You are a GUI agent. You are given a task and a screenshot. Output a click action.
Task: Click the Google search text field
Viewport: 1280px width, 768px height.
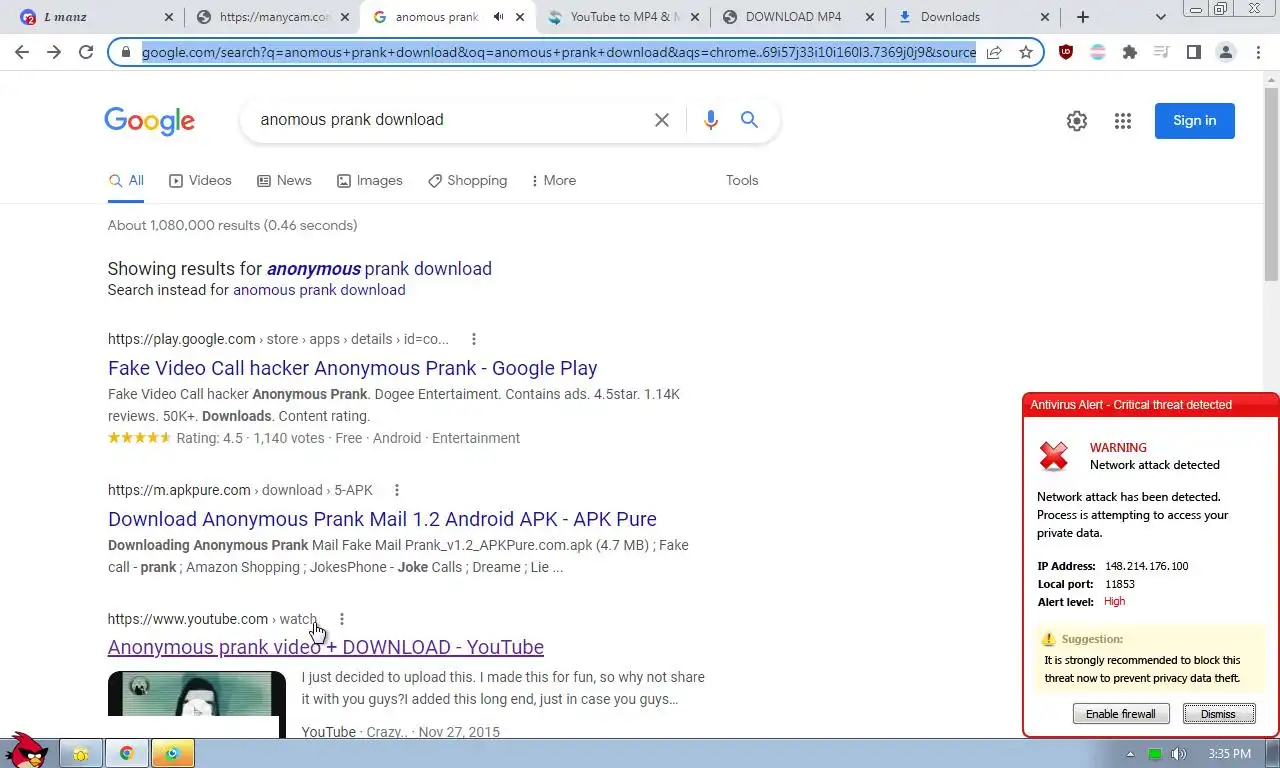(x=450, y=120)
